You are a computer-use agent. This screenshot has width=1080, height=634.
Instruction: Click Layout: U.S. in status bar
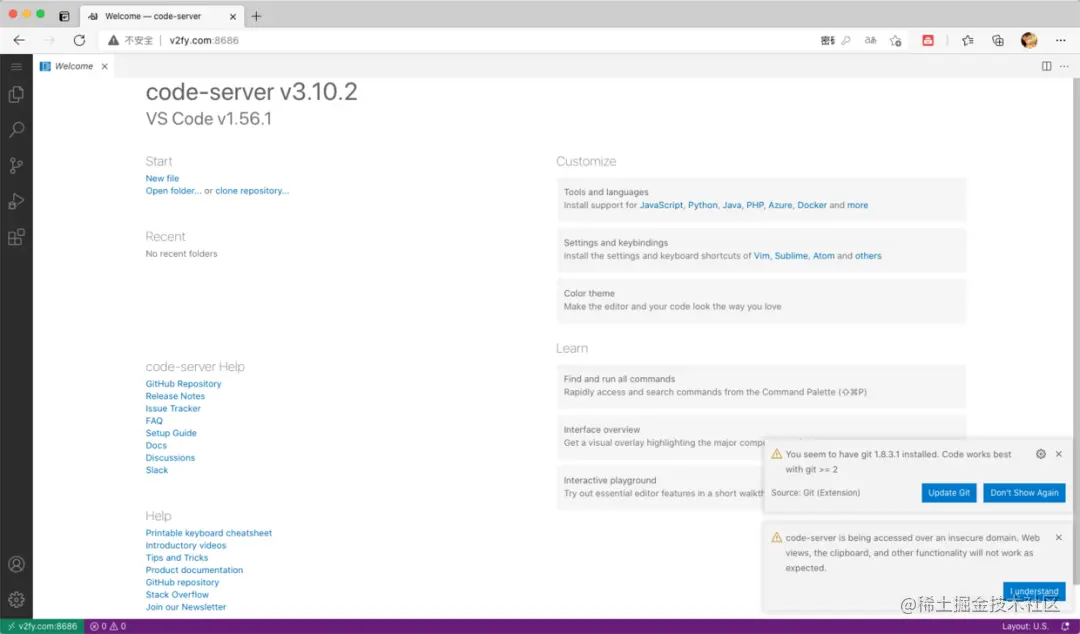click(1025, 626)
